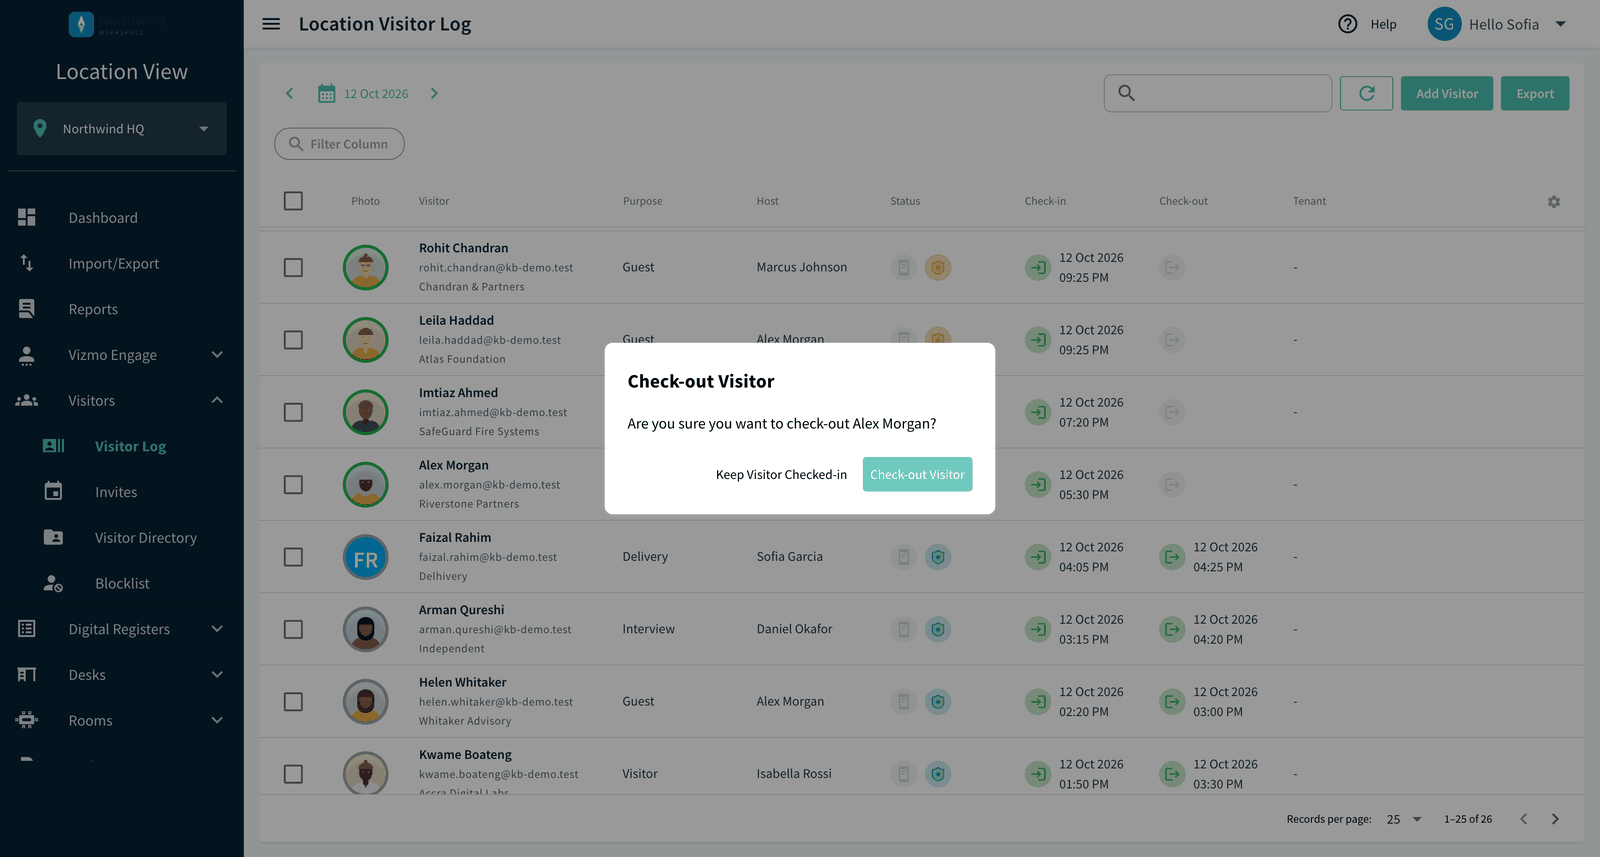
Task: Mark the Arman Qureshi row checkbox
Action: [293, 630]
